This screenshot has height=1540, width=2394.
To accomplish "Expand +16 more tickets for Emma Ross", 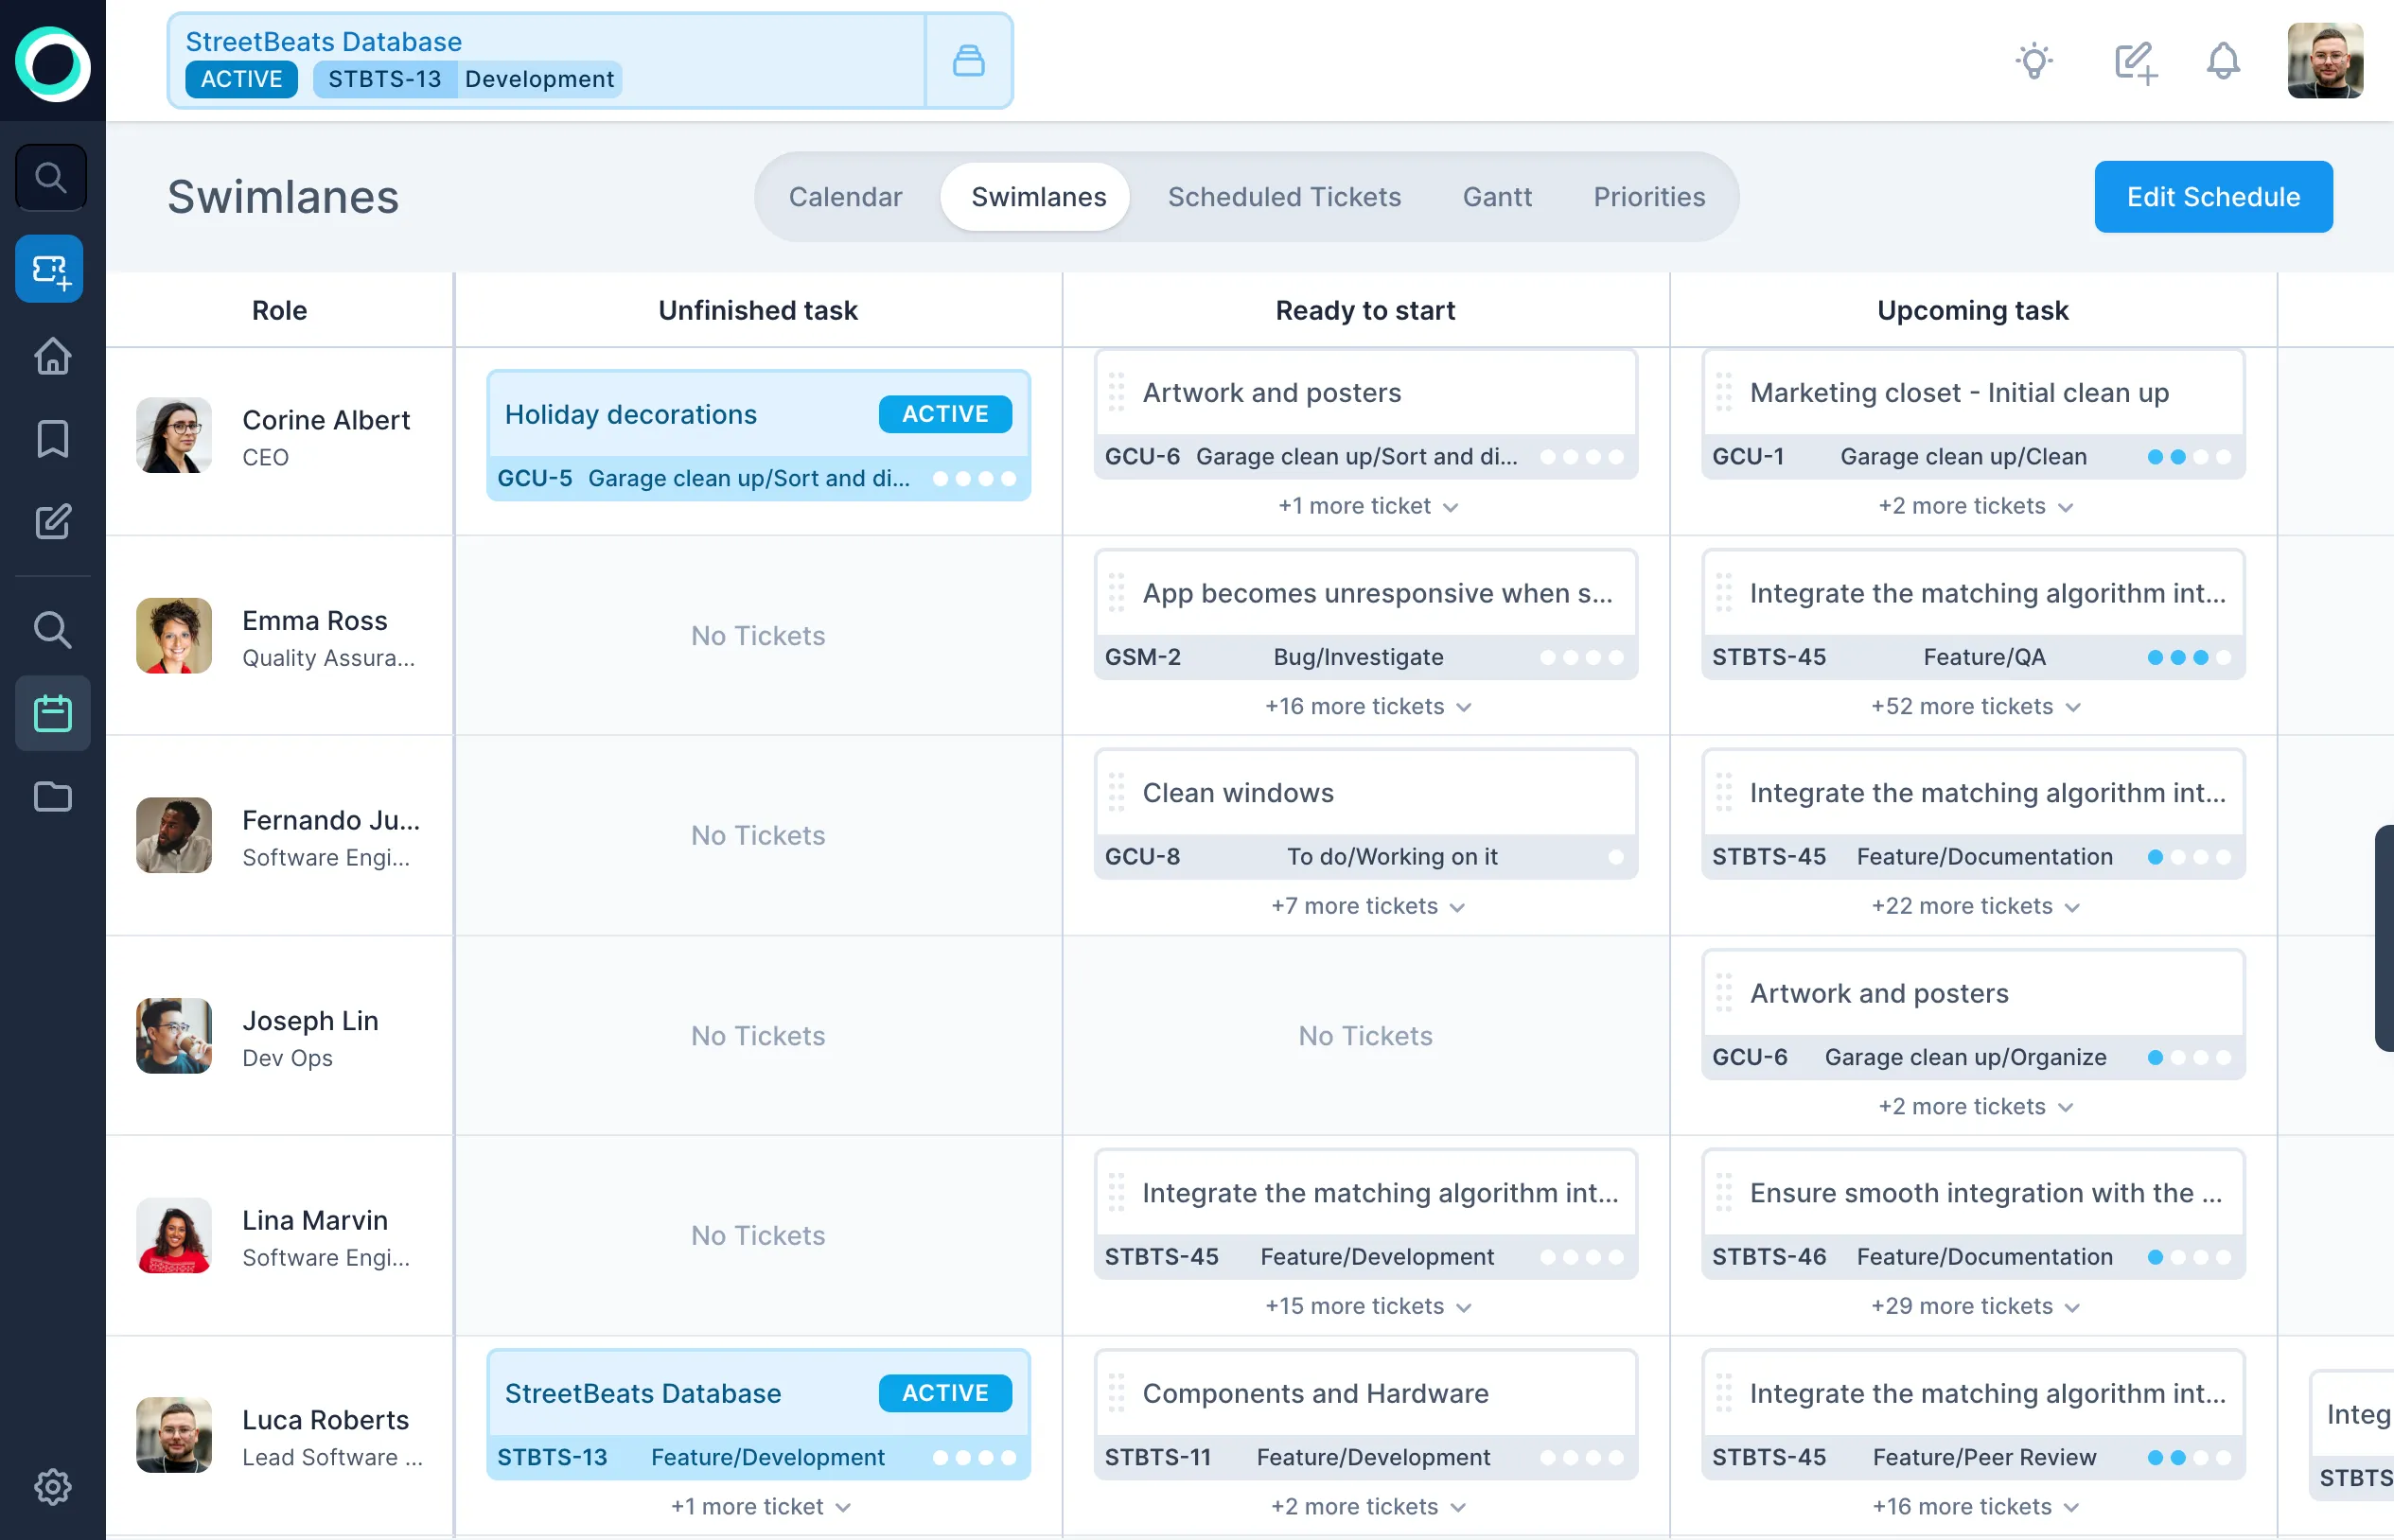I will click(x=1366, y=707).
